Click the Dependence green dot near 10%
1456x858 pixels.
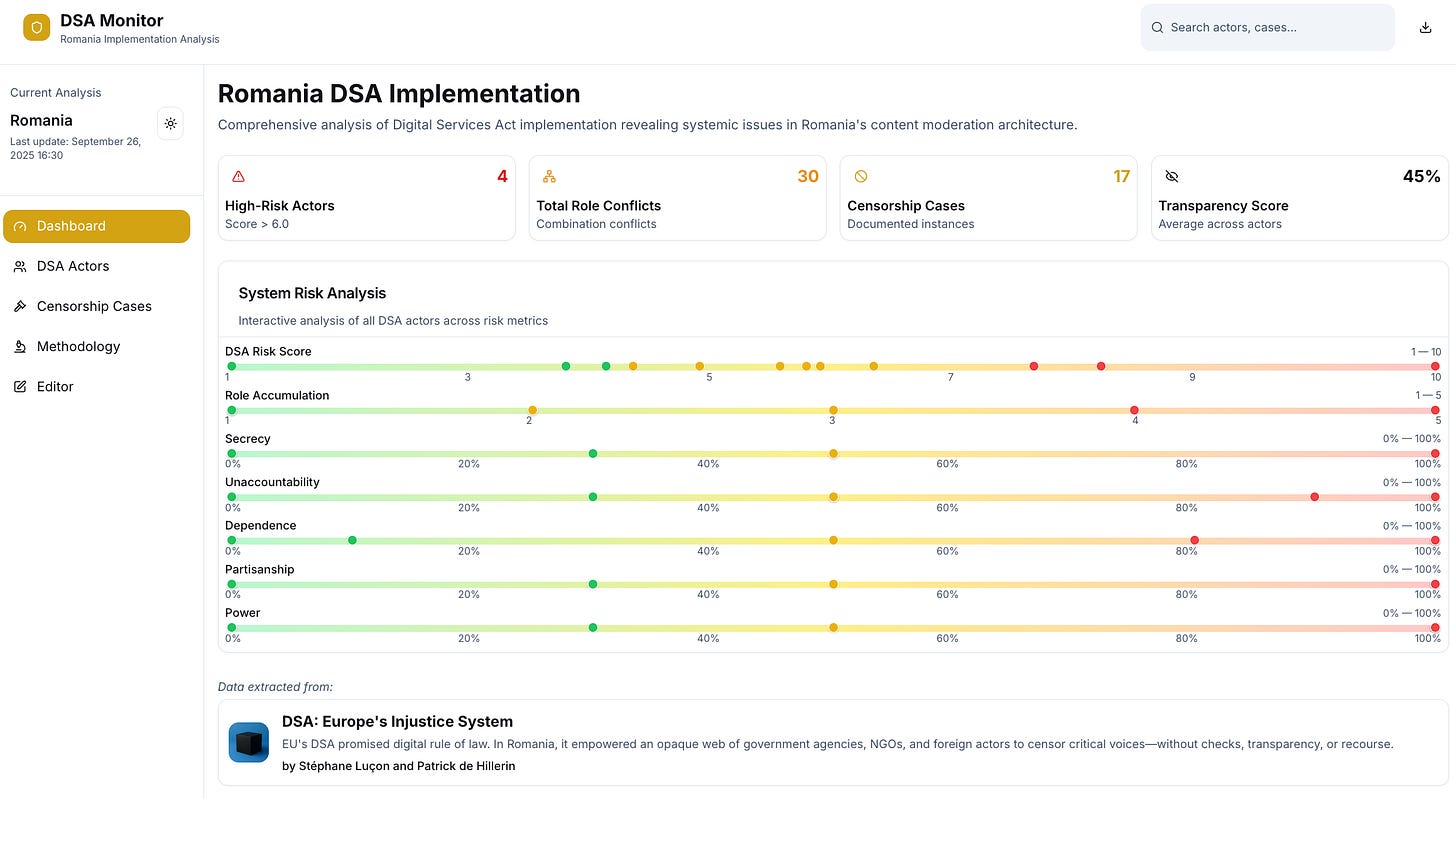[352, 540]
